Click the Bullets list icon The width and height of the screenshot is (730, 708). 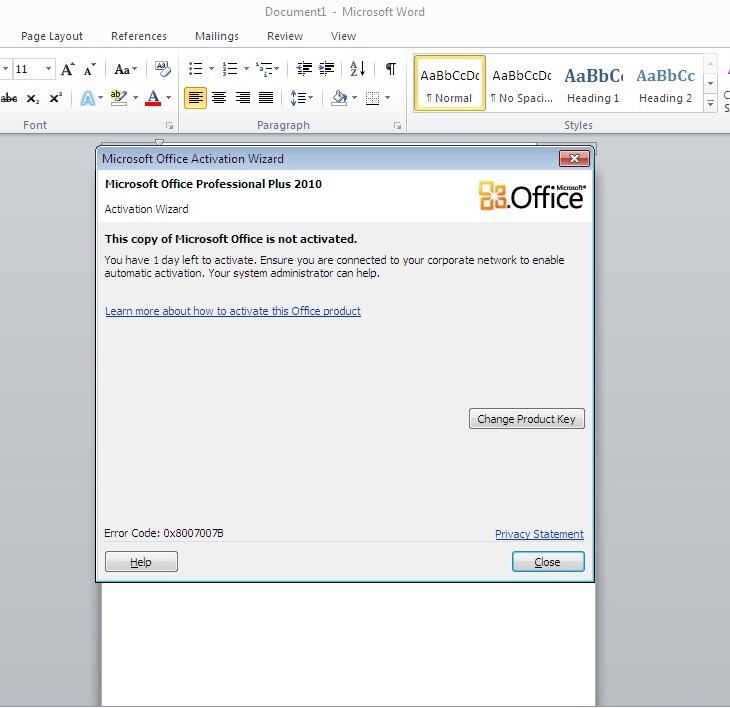(x=196, y=69)
